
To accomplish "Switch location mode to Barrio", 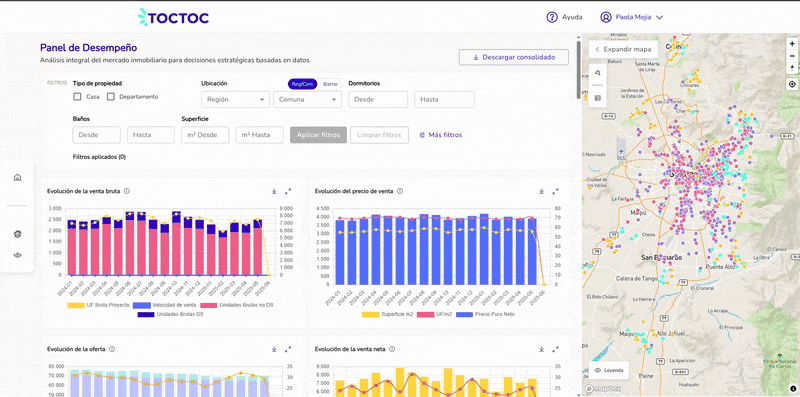I will 330,84.
